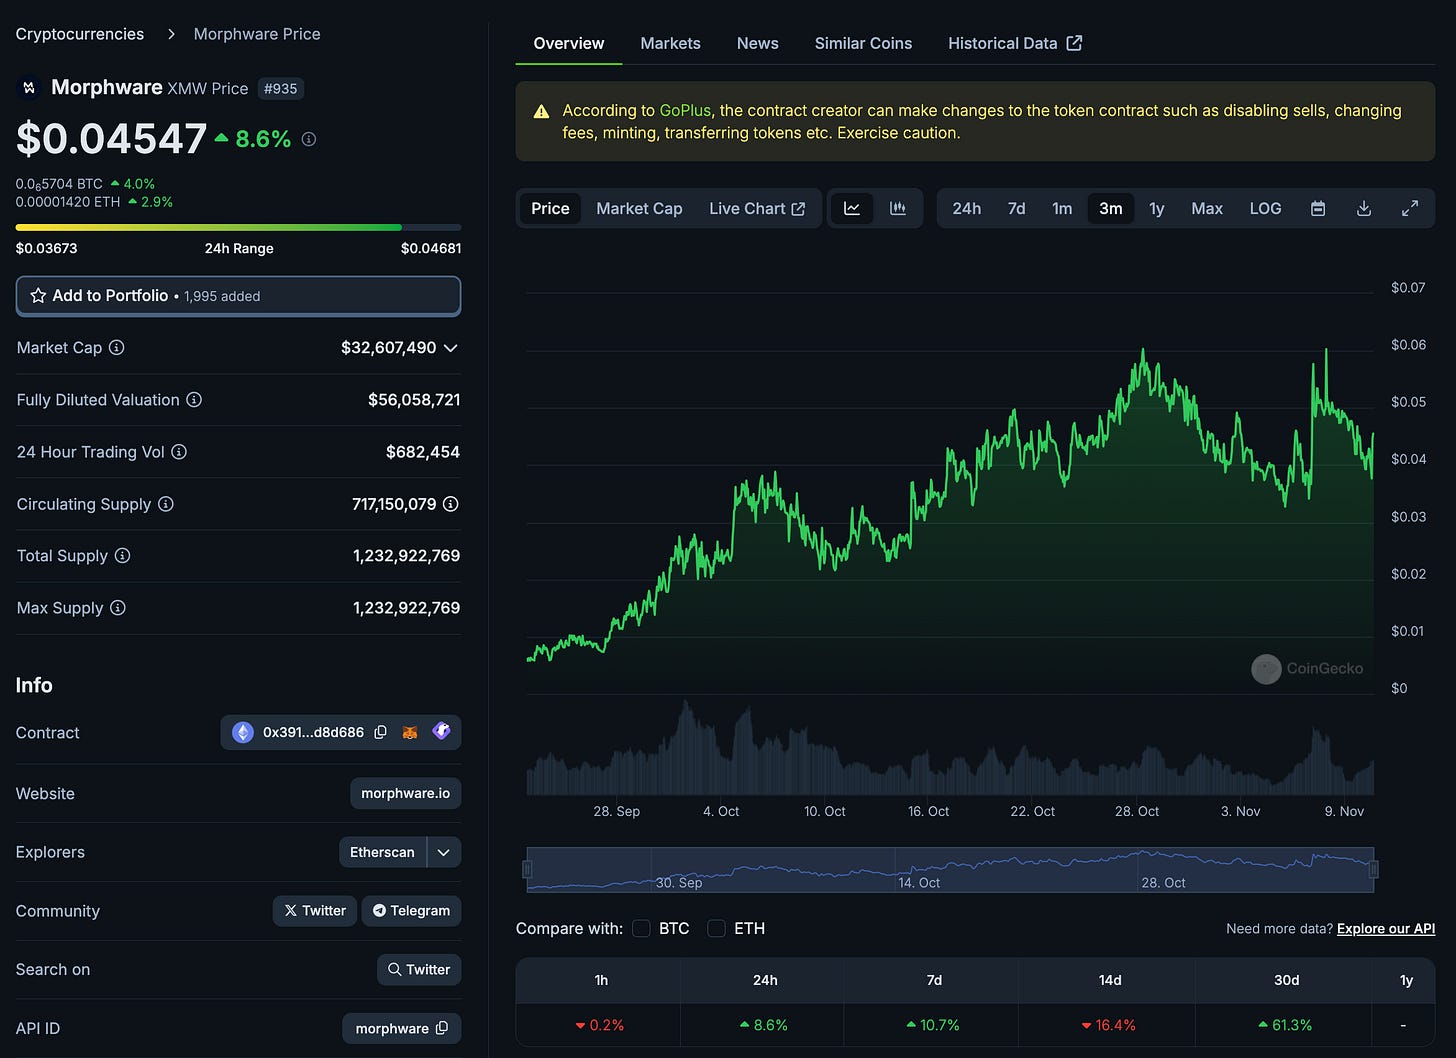Open the Overview tab
Viewport: 1456px width, 1058px height.
pos(568,43)
